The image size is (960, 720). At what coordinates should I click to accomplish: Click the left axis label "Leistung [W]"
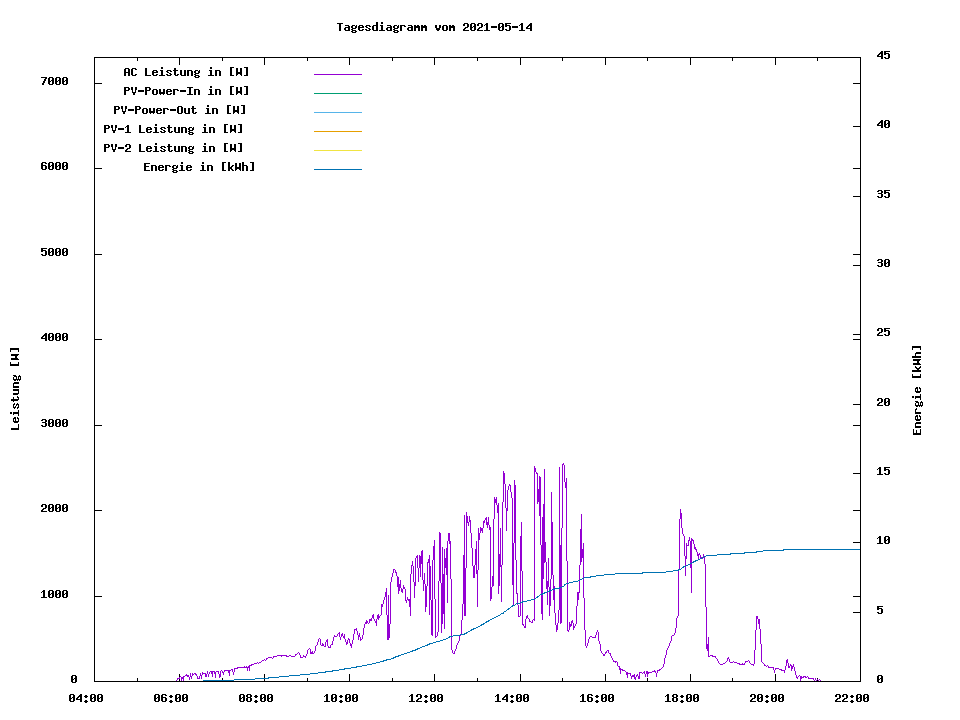(x=15, y=389)
